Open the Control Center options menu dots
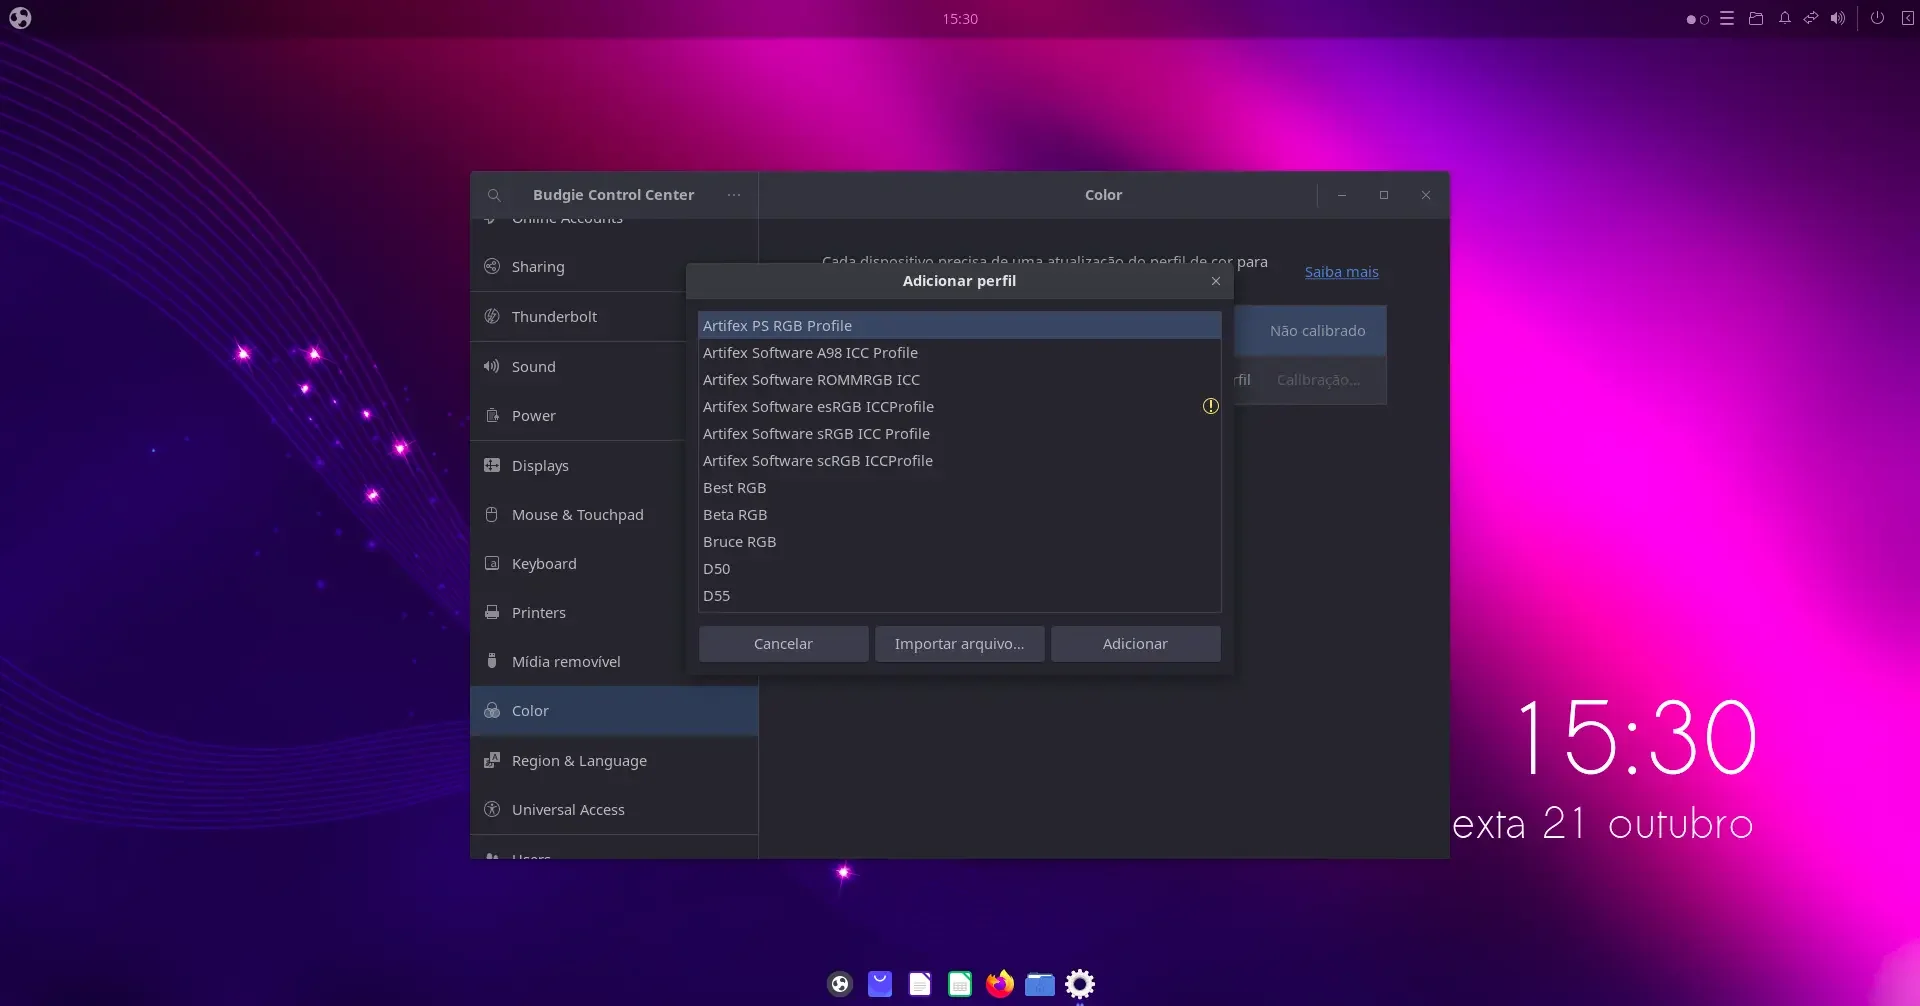 pos(734,195)
